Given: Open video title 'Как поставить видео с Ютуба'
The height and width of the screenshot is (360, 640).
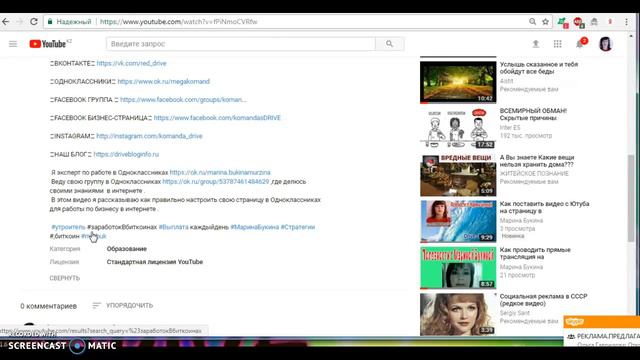Looking at the screenshot, I should pos(544,207).
